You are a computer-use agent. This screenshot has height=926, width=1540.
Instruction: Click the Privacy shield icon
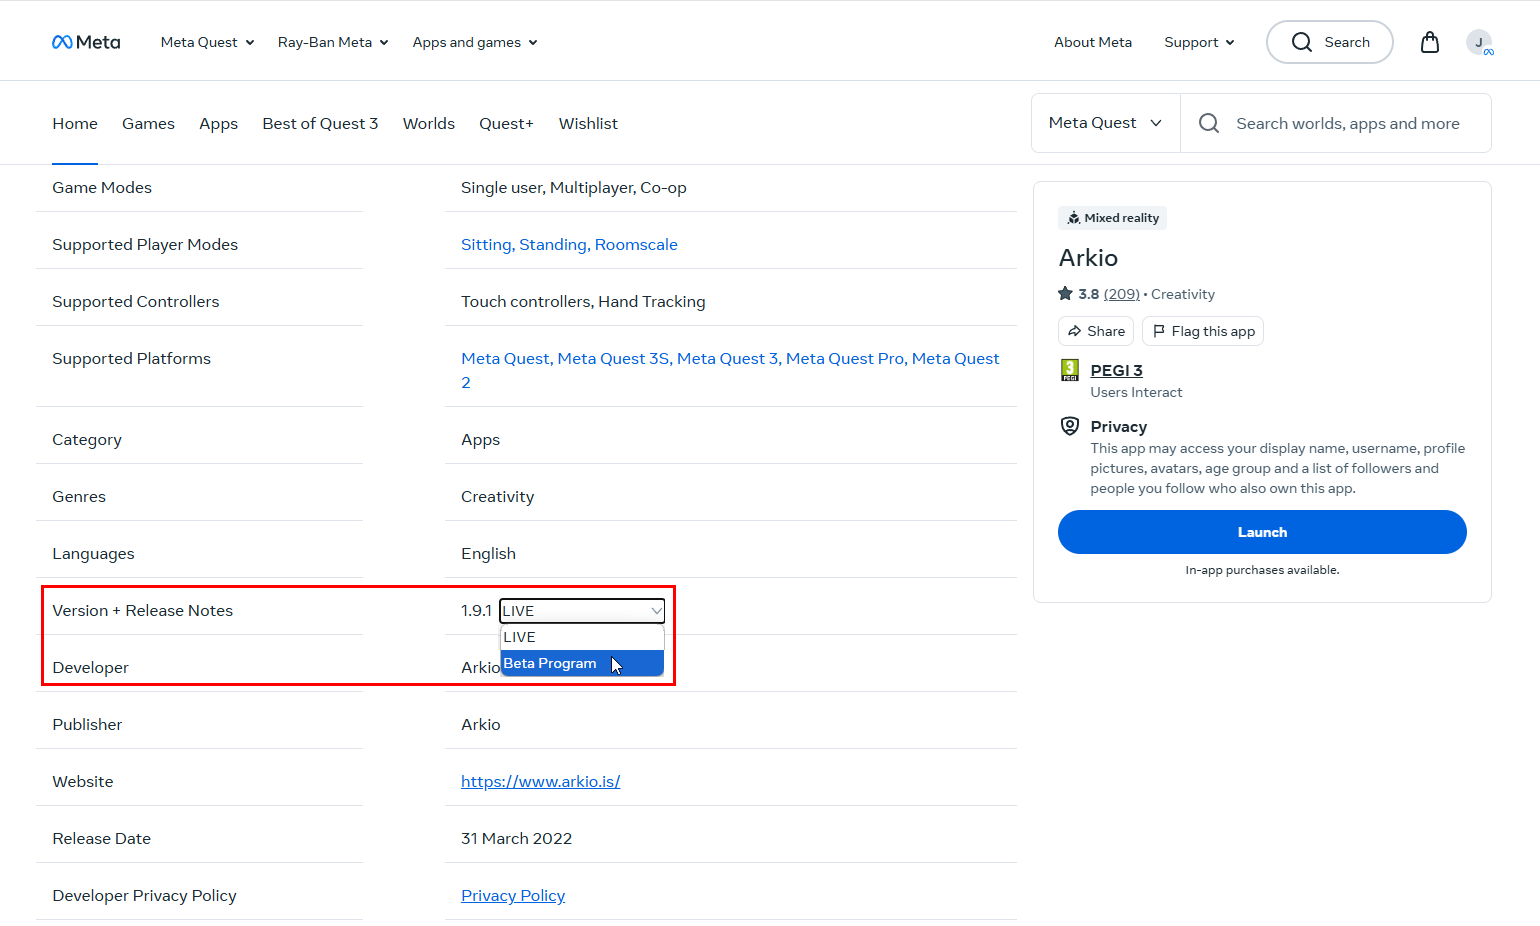(x=1070, y=426)
